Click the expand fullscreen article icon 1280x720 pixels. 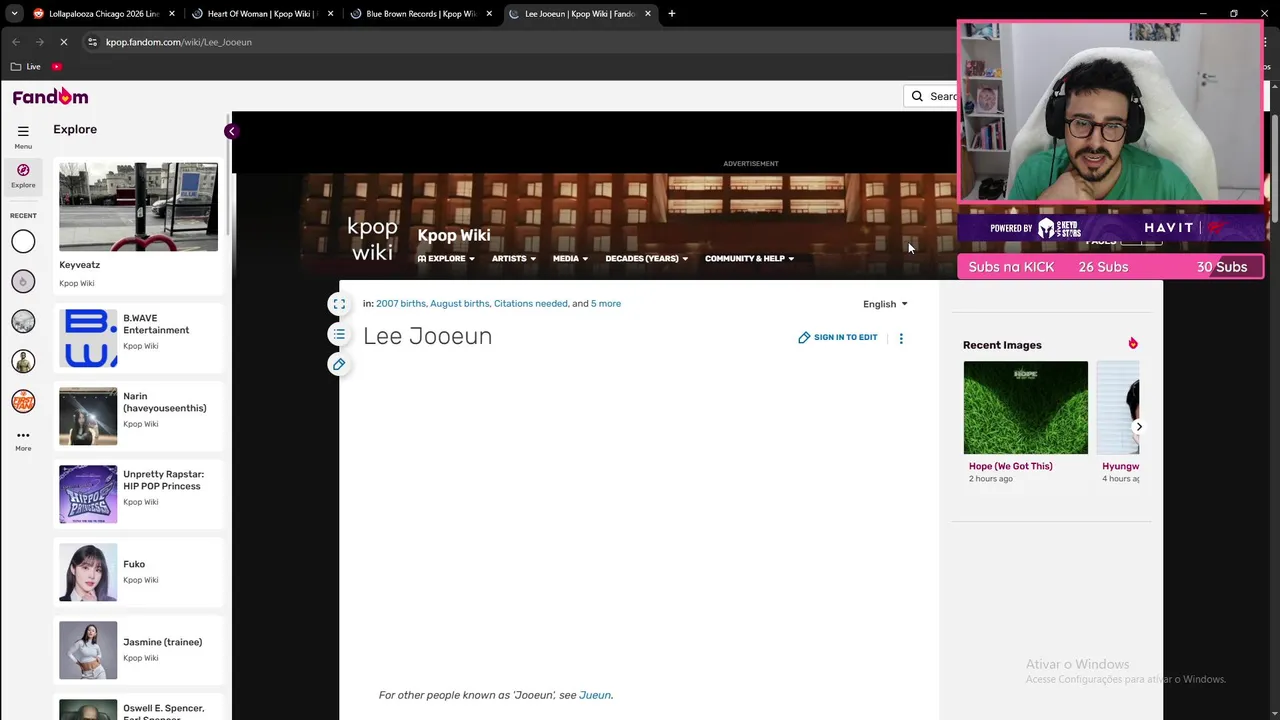coord(339,304)
